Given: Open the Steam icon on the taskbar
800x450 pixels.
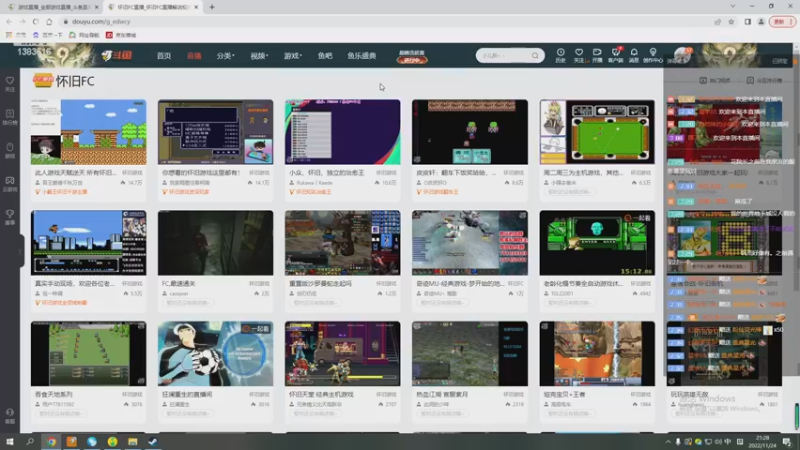Looking at the screenshot, I should [153, 442].
